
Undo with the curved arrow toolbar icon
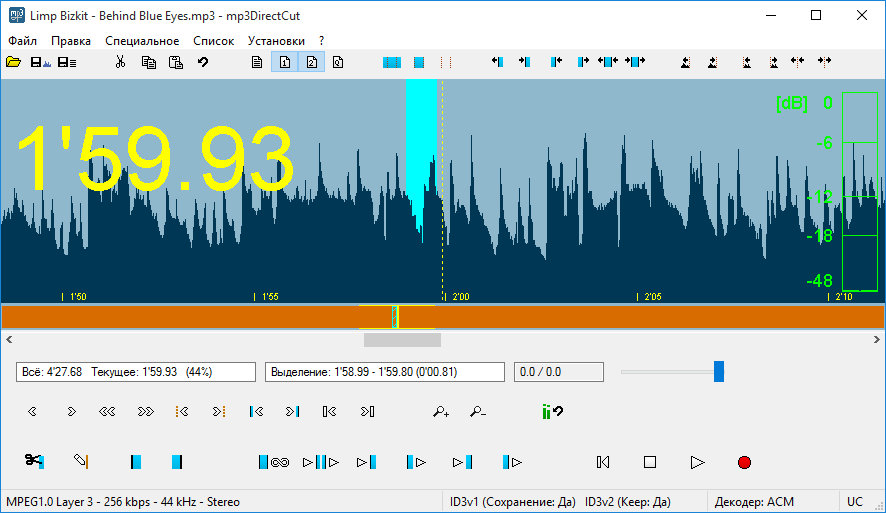(x=203, y=62)
